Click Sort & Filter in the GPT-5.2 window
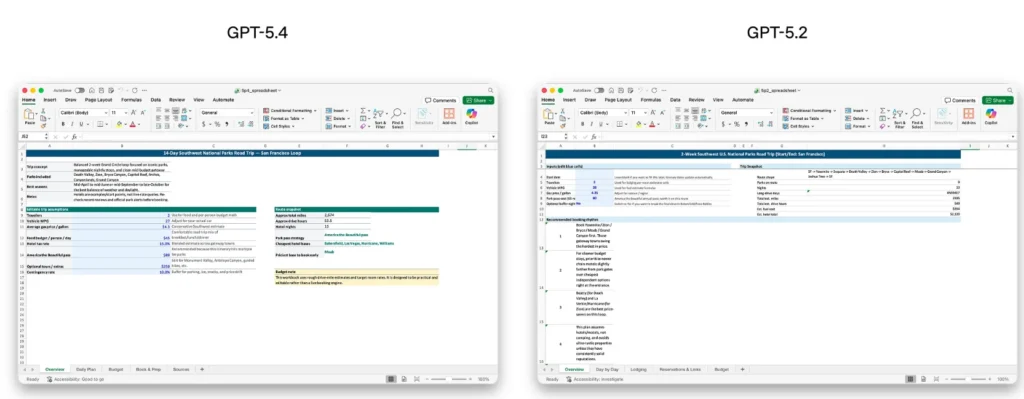 [901, 118]
